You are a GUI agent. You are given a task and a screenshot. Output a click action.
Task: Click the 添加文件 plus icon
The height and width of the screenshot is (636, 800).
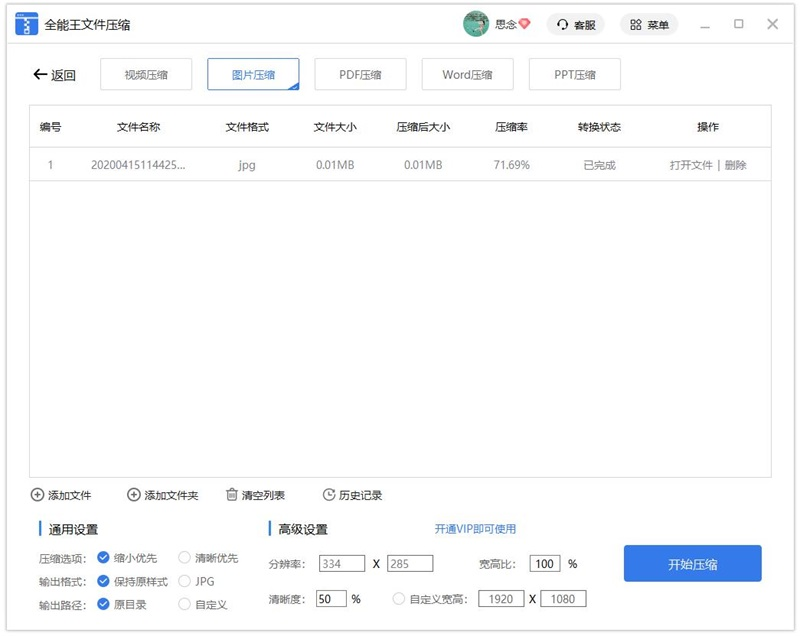[38, 495]
